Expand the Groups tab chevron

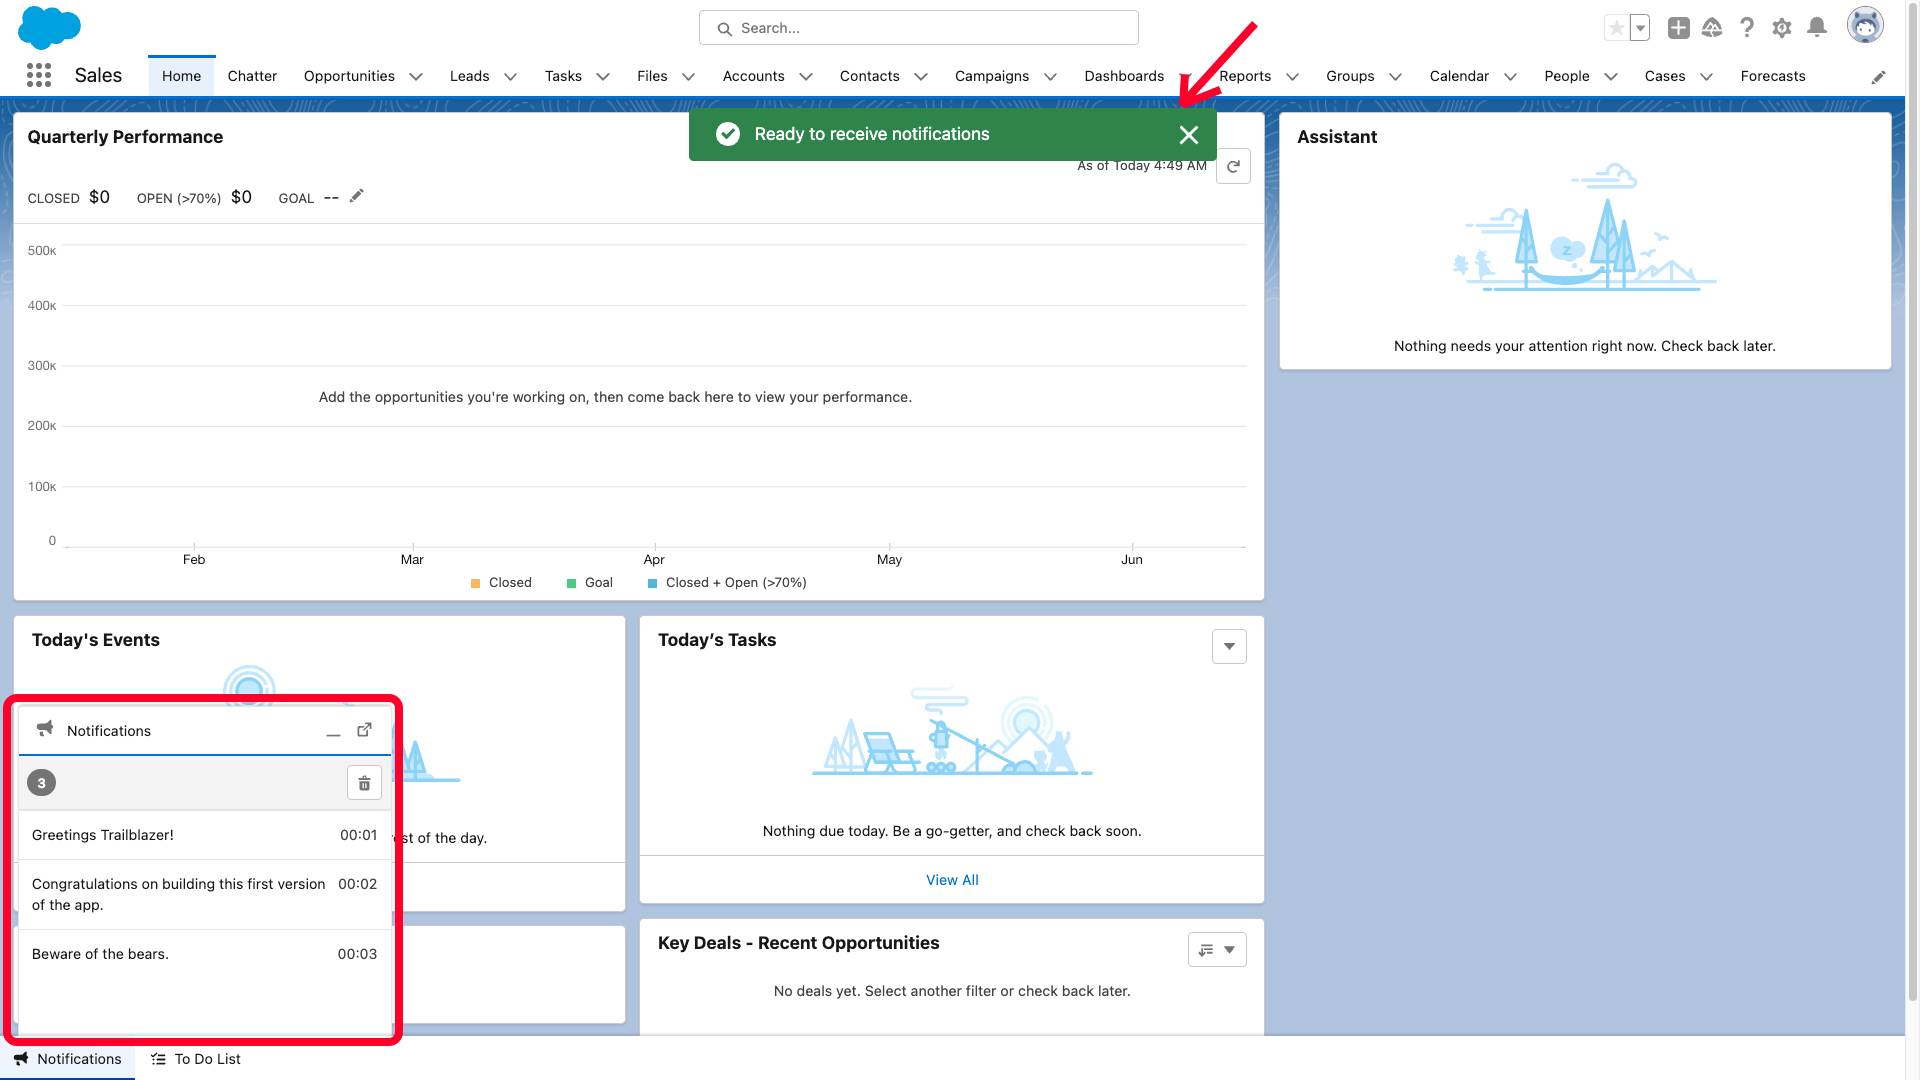click(x=1395, y=77)
